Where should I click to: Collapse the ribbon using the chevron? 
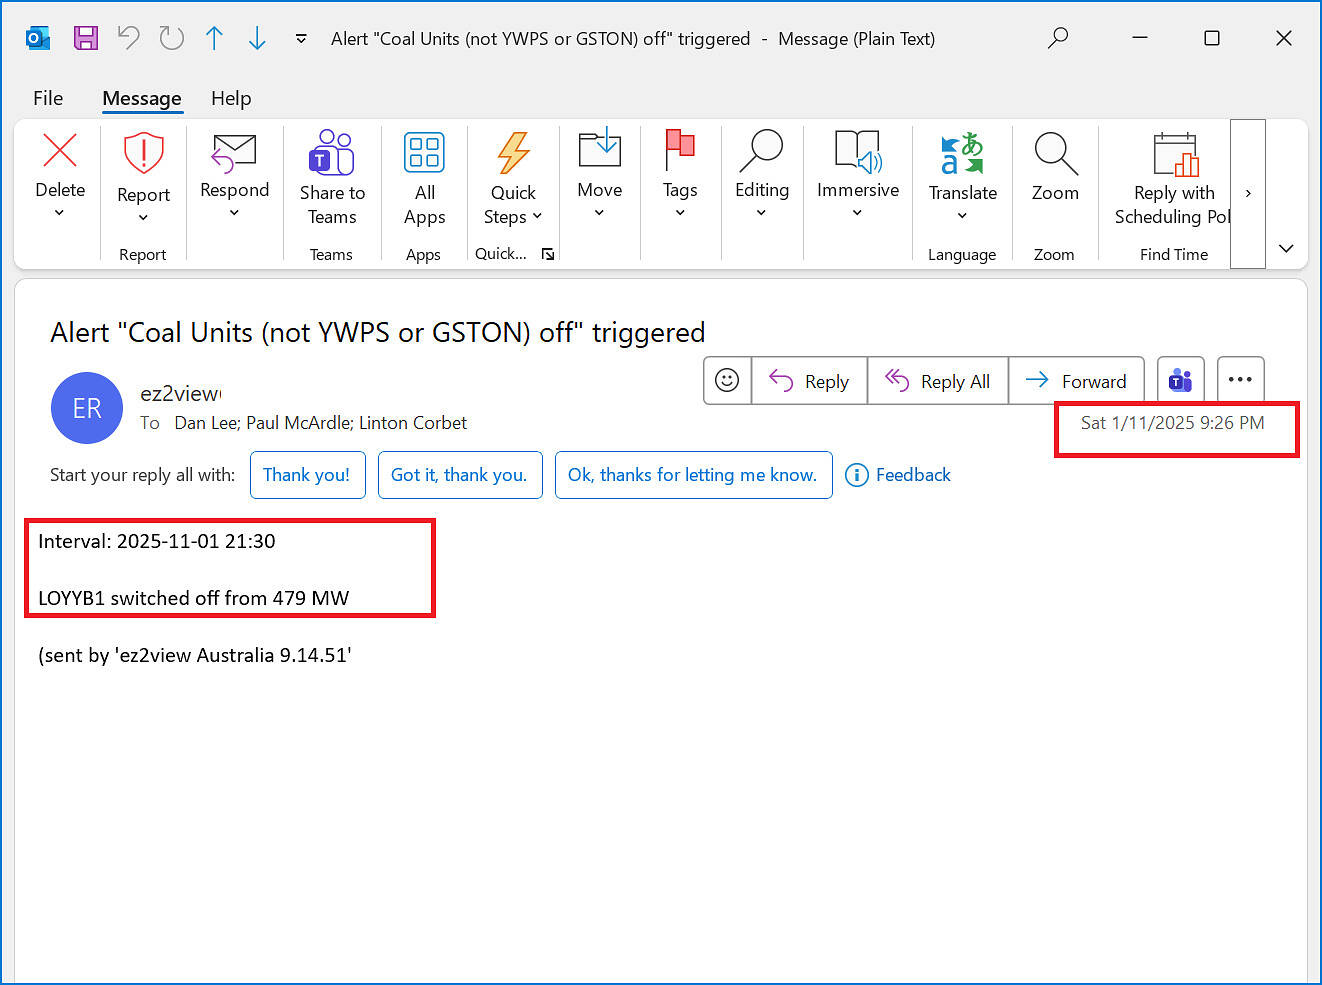coord(1286,248)
